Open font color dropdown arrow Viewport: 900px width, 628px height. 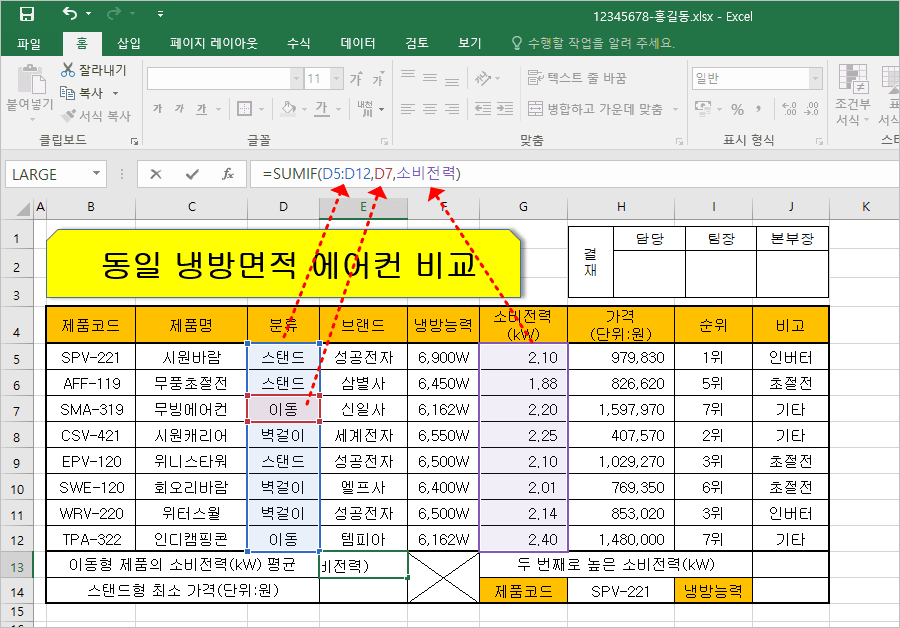(x=339, y=109)
